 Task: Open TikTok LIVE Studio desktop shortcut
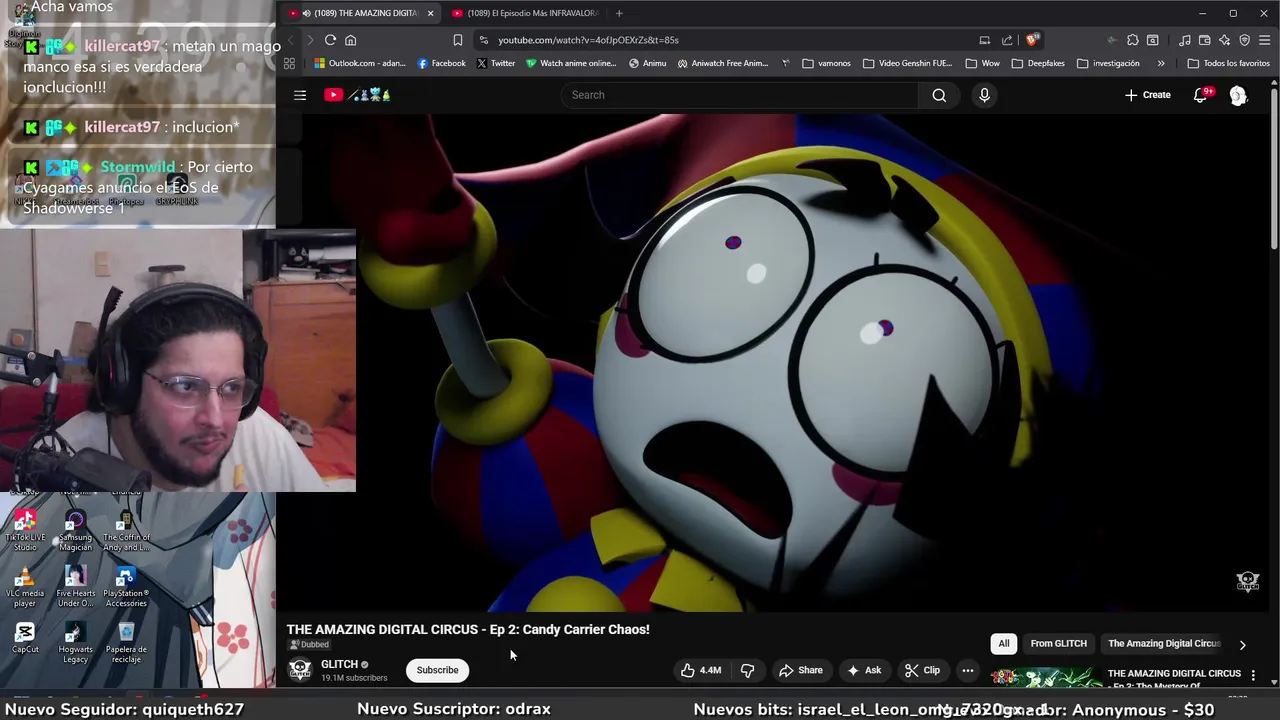(25, 530)
